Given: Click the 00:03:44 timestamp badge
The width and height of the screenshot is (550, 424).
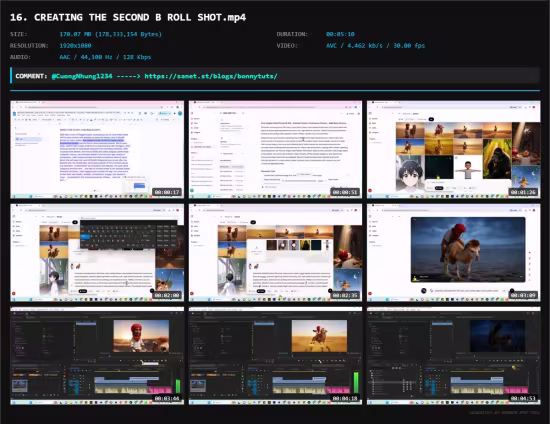Looking at the screenshot, I should pos(167,398).
